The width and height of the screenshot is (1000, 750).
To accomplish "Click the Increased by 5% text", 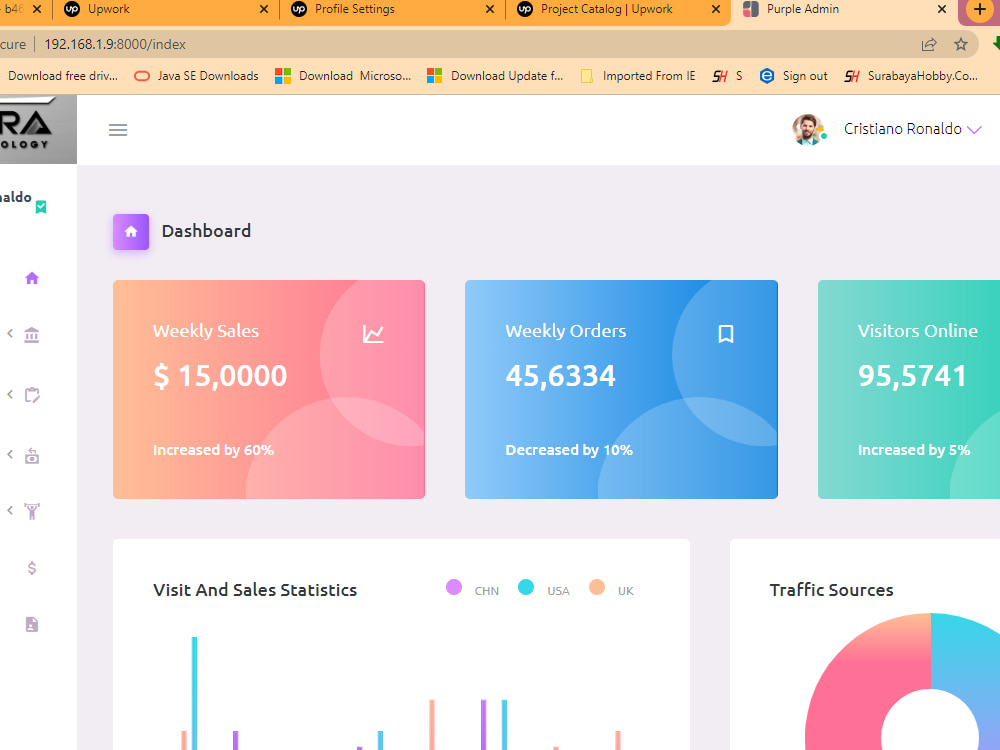I will pos(914,450).
